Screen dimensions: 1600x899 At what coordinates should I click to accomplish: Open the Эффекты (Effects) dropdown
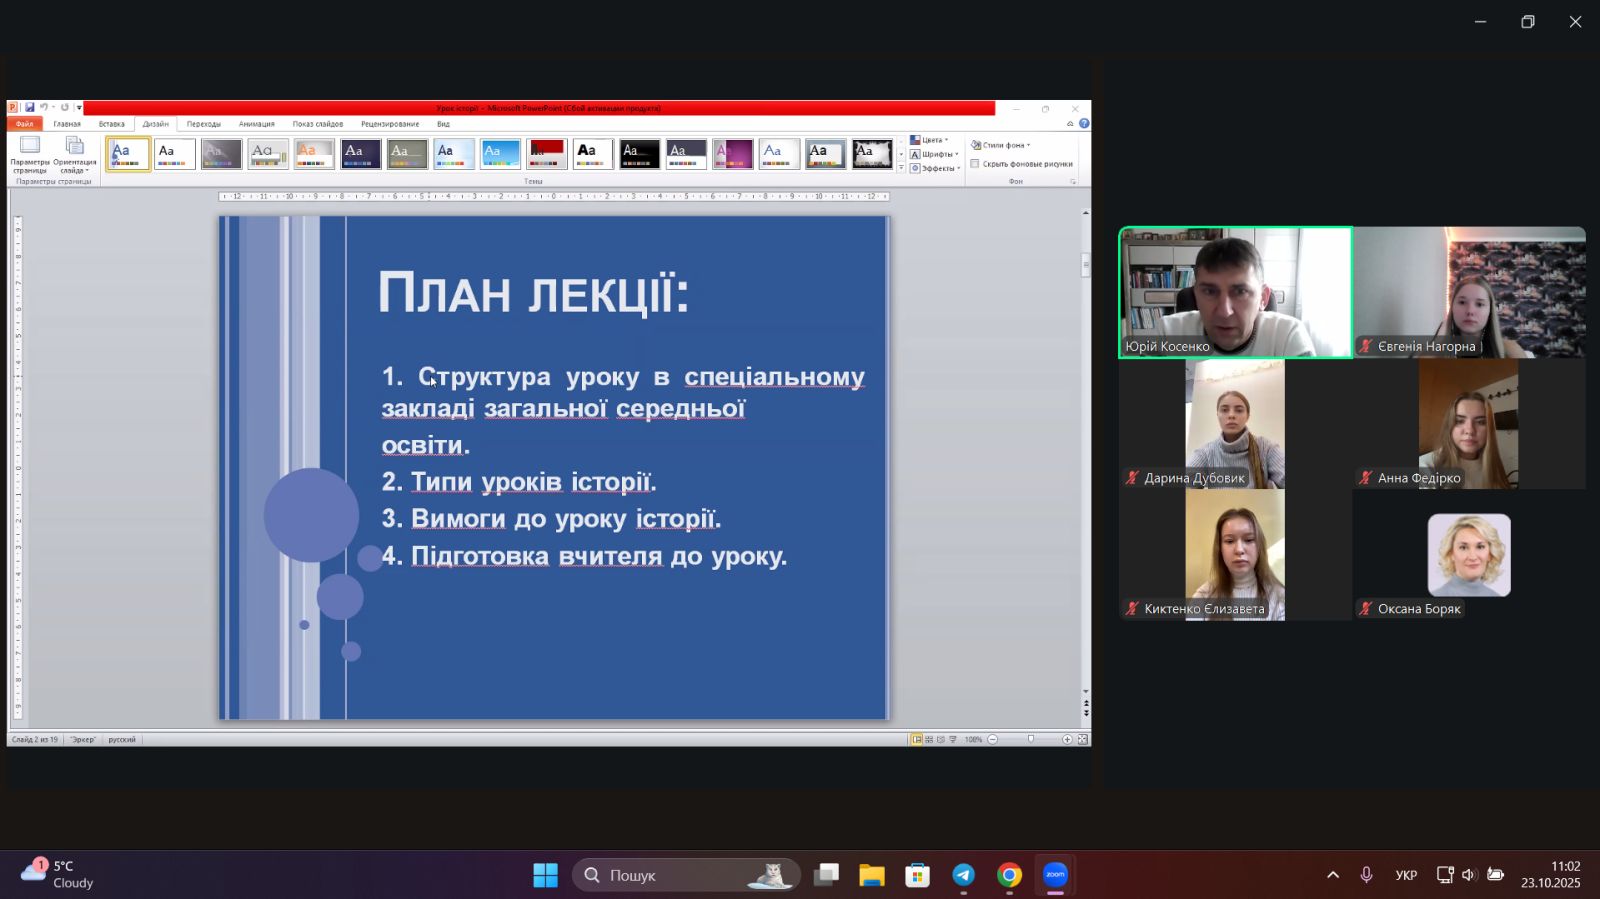pos(935,168)
